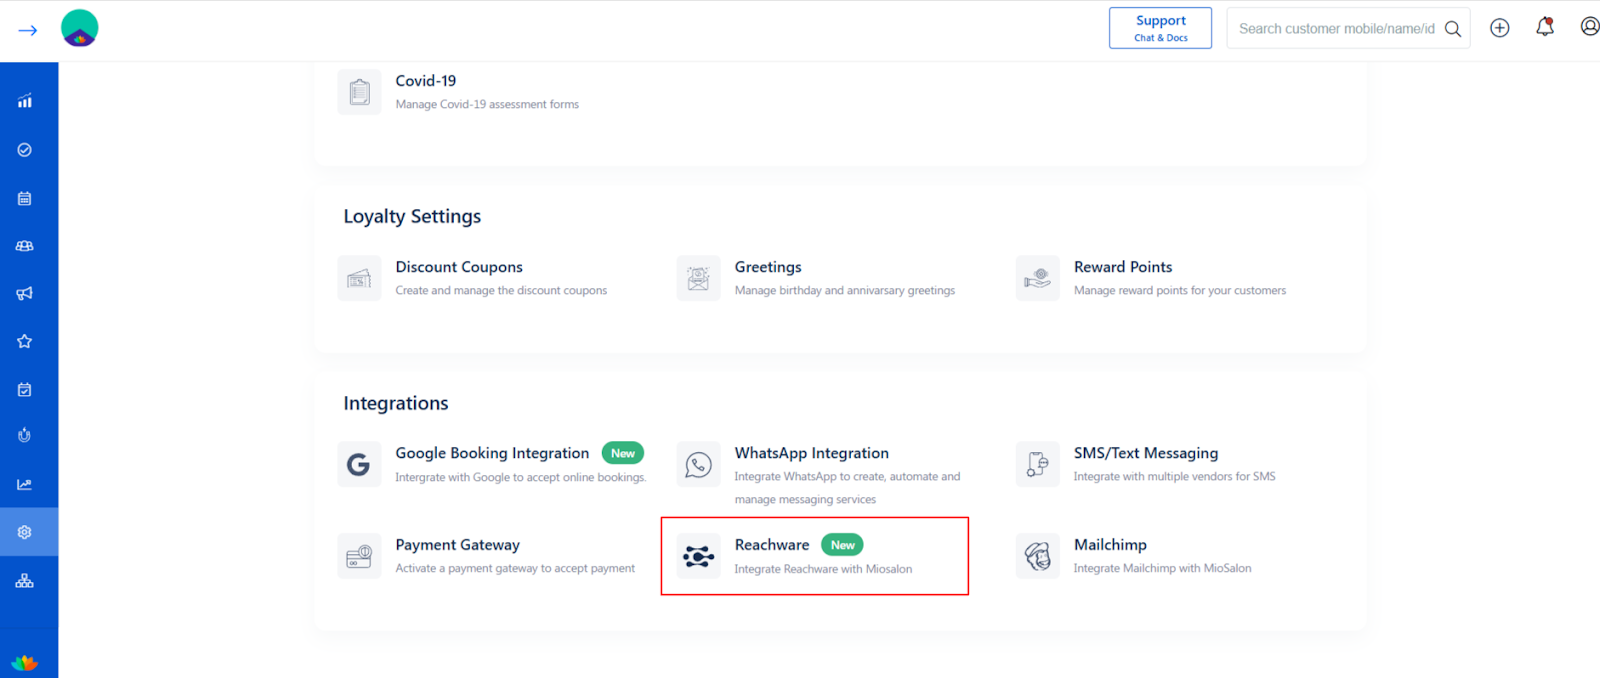
Task: Click the plus circle add icon
Action: tap(1500, 28)
